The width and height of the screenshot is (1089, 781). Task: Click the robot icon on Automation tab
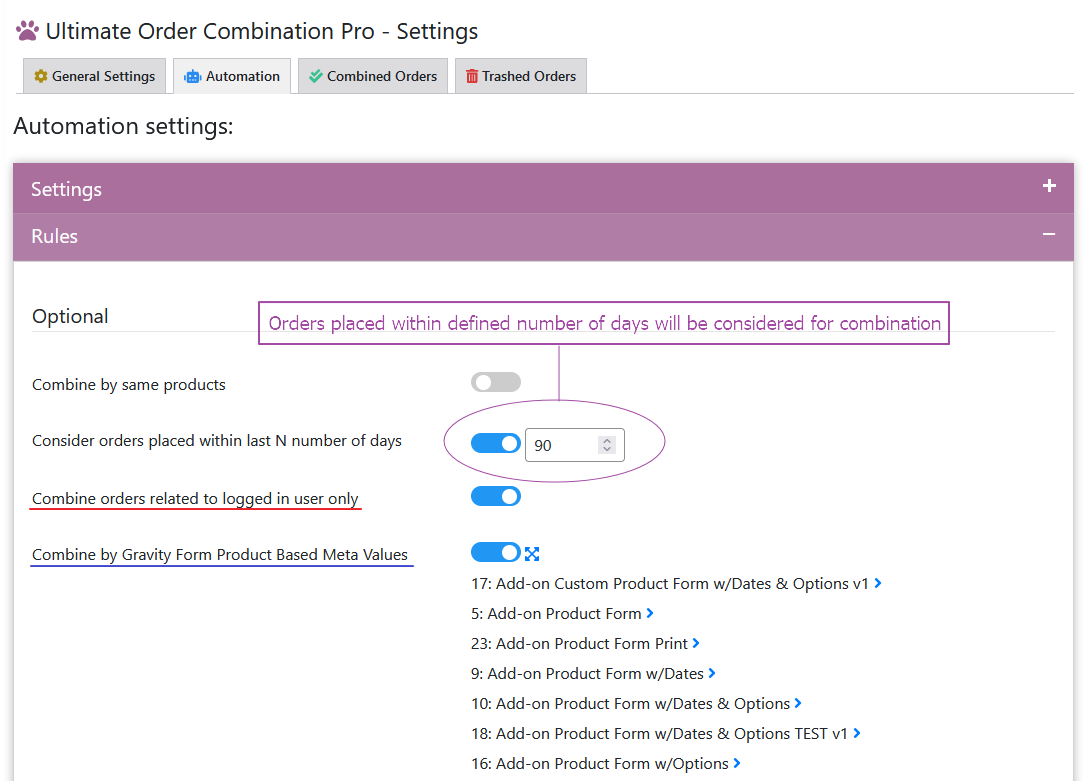[x=192, y=77]
